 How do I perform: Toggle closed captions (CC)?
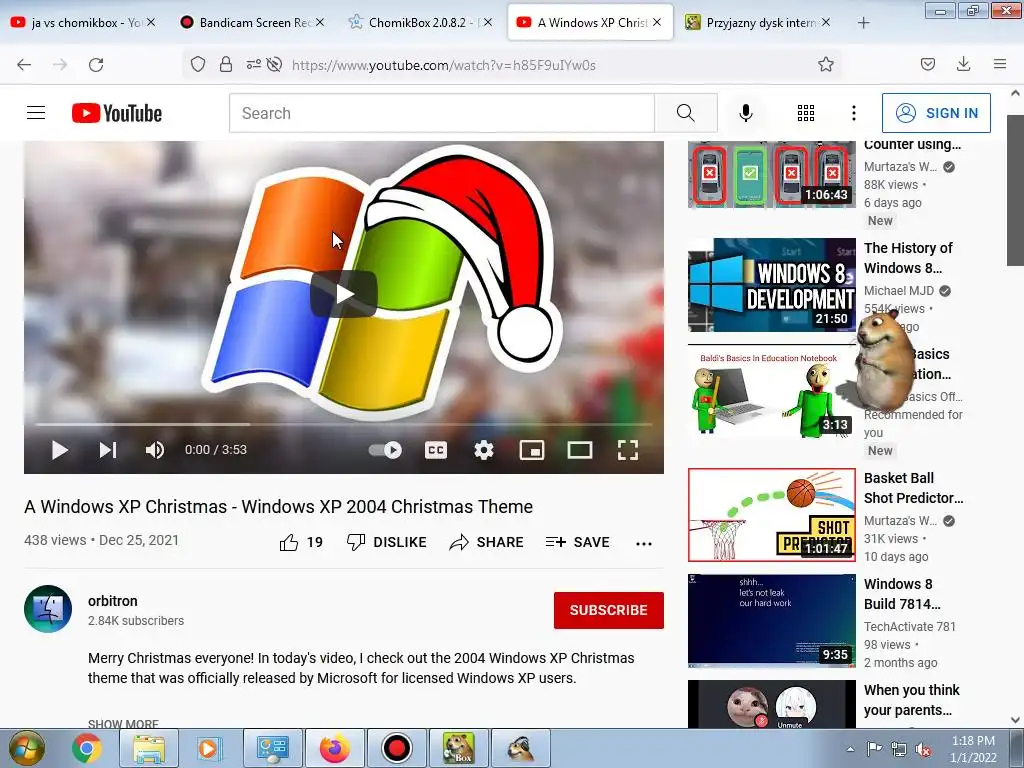(x=436, y=450)
